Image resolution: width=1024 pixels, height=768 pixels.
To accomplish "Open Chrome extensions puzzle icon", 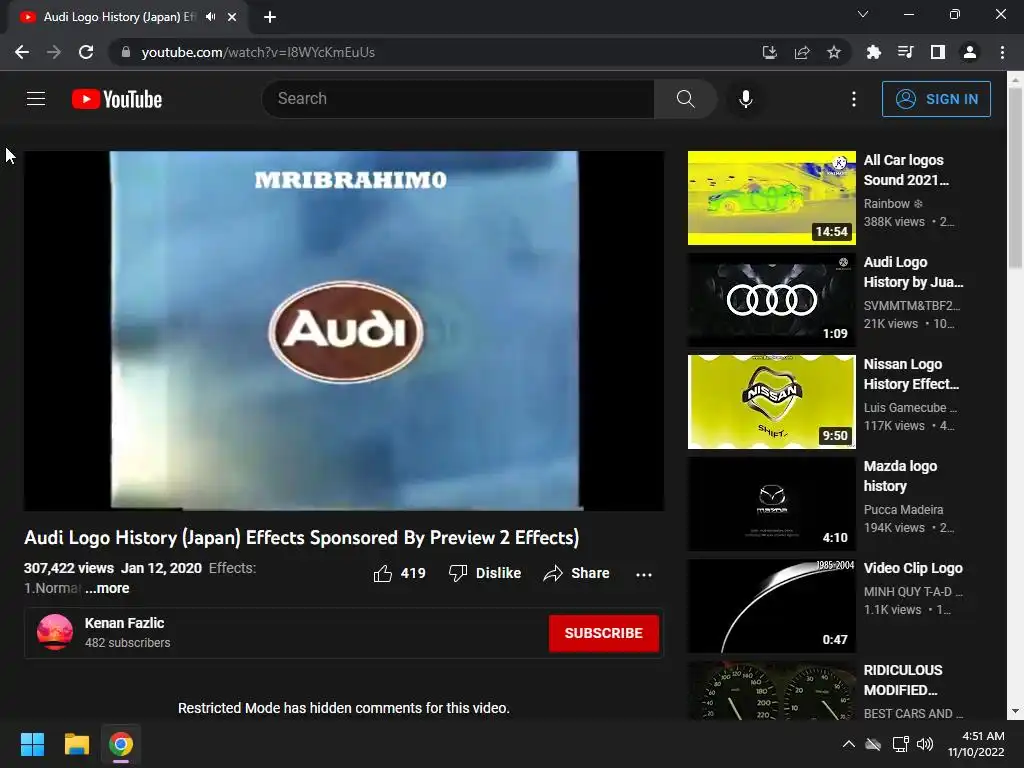I will pos(873,52).
